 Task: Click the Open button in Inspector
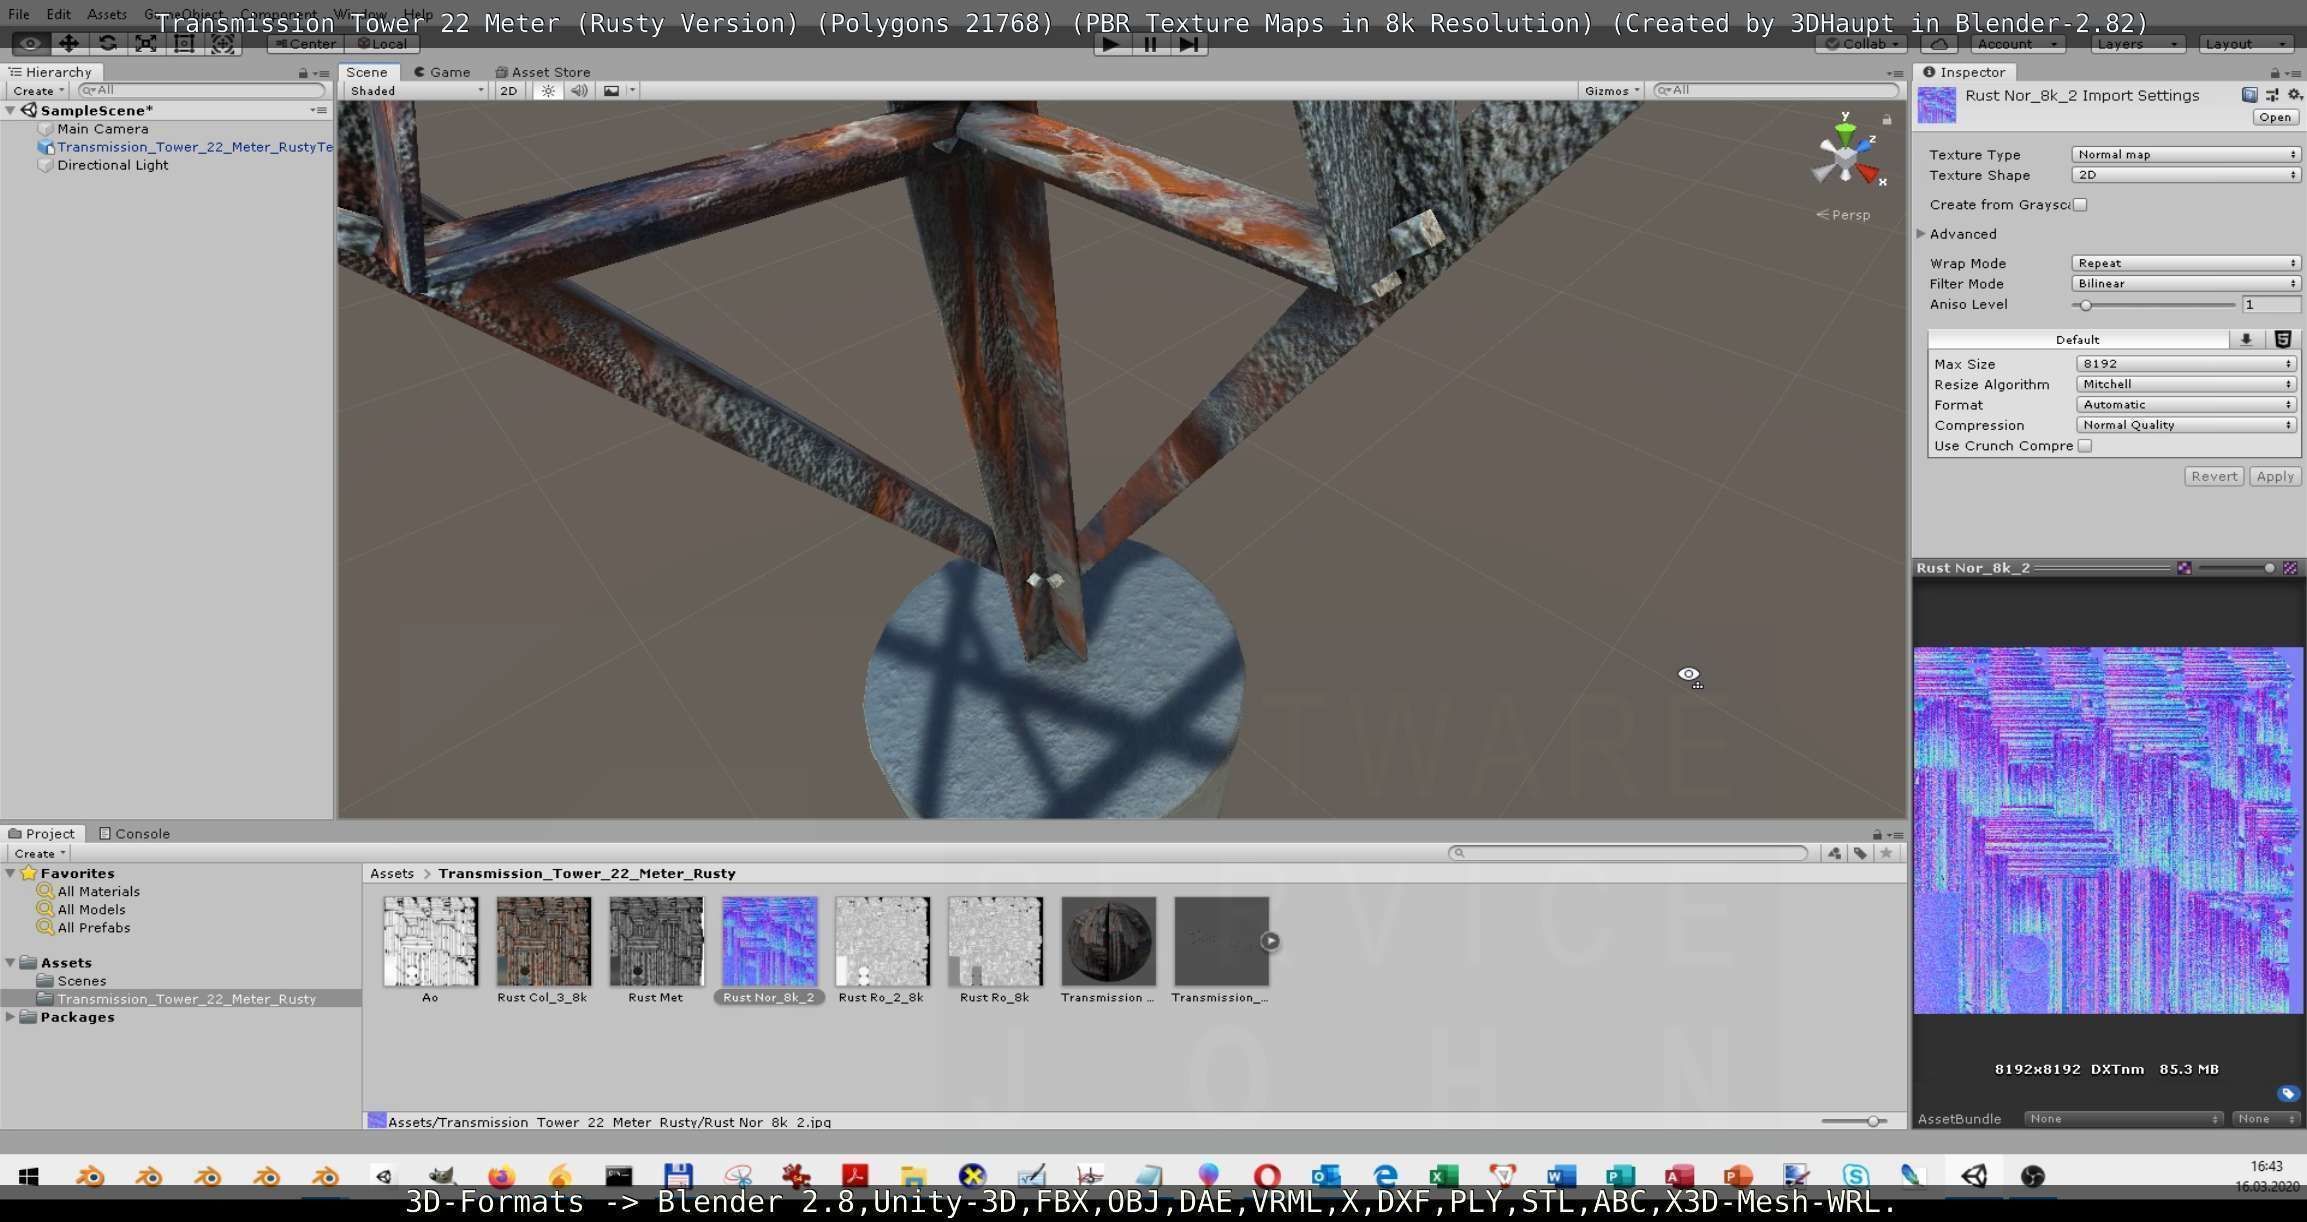(2275, 117)
